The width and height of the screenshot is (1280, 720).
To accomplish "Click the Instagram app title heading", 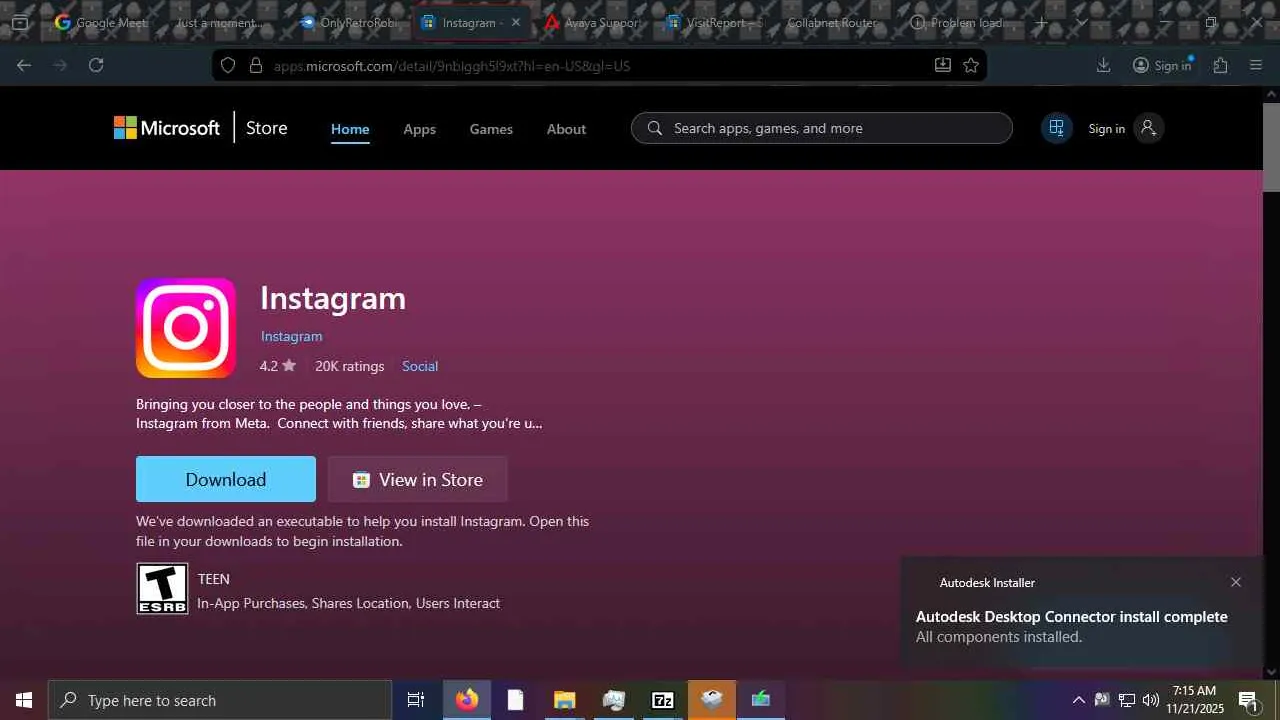I will pyautogui.click(x=333, y=298).
